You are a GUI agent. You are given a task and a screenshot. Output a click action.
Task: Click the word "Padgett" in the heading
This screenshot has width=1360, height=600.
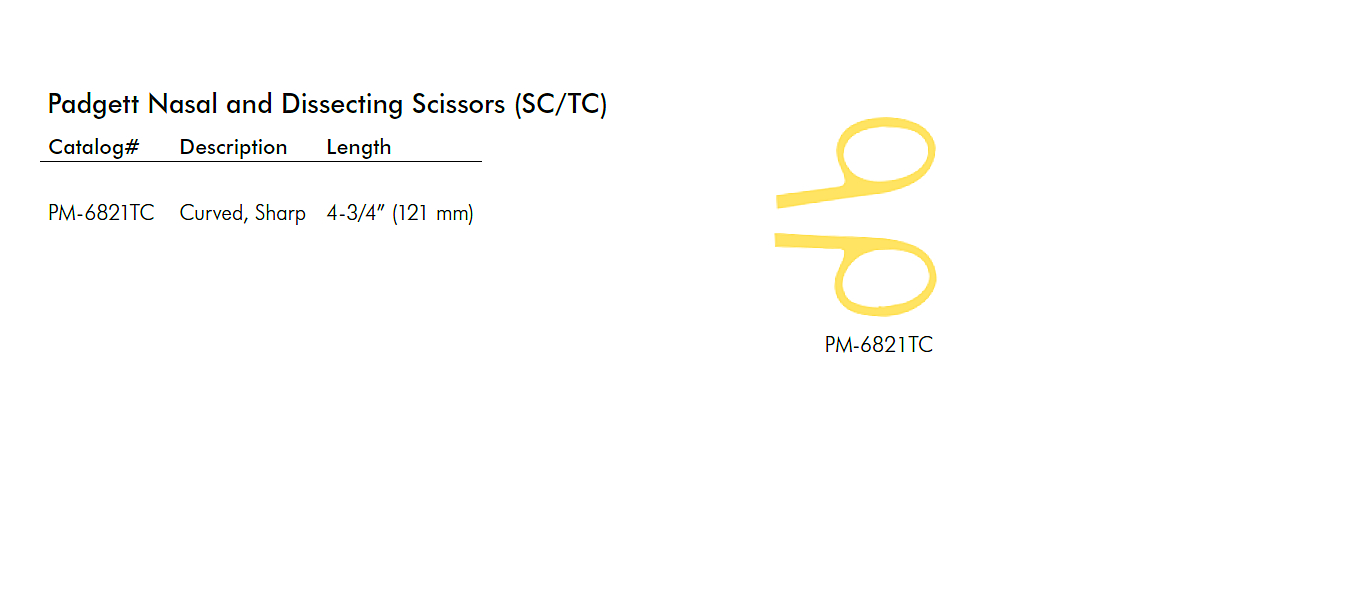pyautogui.click(x=94, y=105)
